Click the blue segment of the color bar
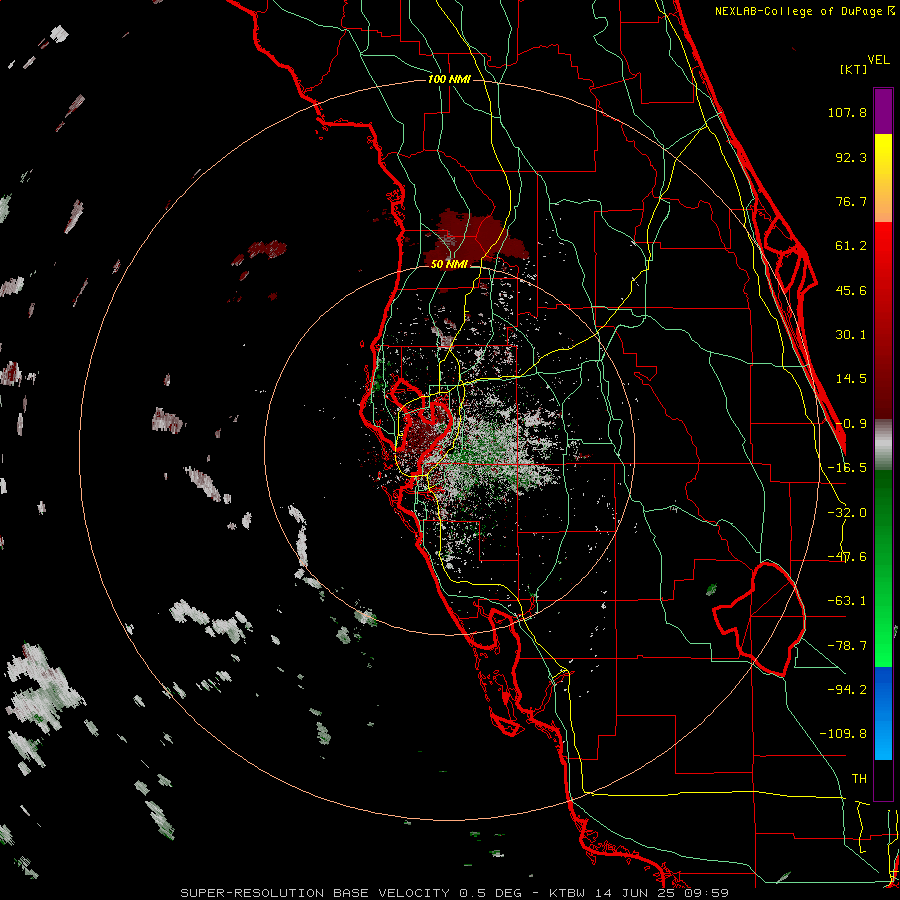900x900 pixels. (x=883, y=713)
